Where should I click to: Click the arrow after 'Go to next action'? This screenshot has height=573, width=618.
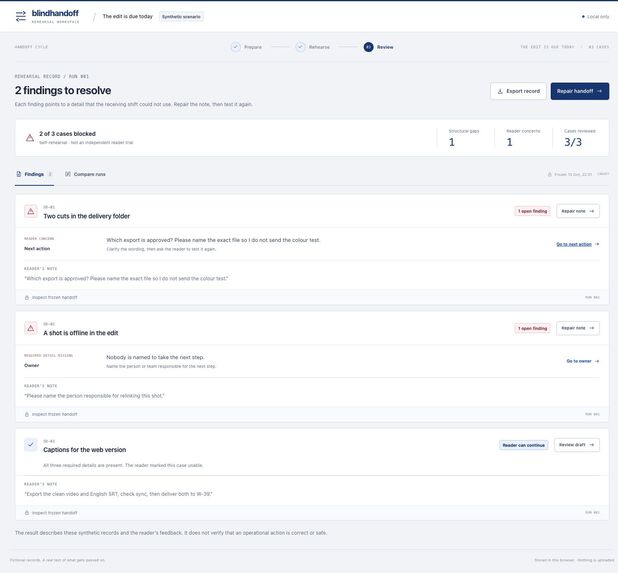pyautogui.click(x=597, y=244)
